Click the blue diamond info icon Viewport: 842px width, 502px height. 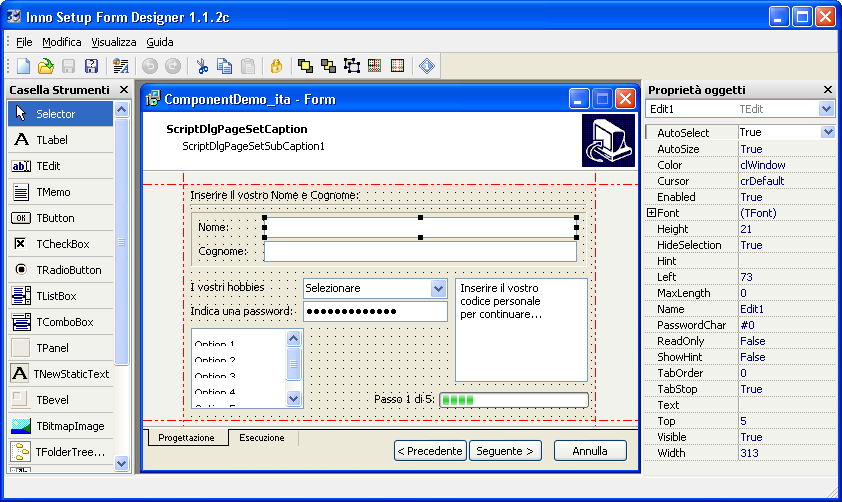pyautogui.click(x=427, y=66)
